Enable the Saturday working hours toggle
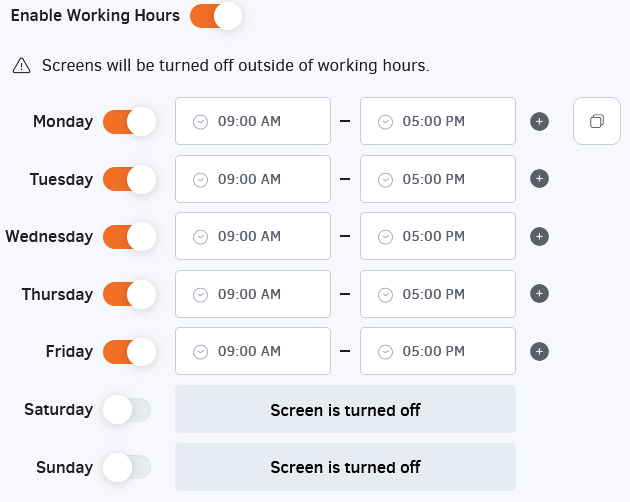This screenshot has width=630, height=502. pos(127,409)
